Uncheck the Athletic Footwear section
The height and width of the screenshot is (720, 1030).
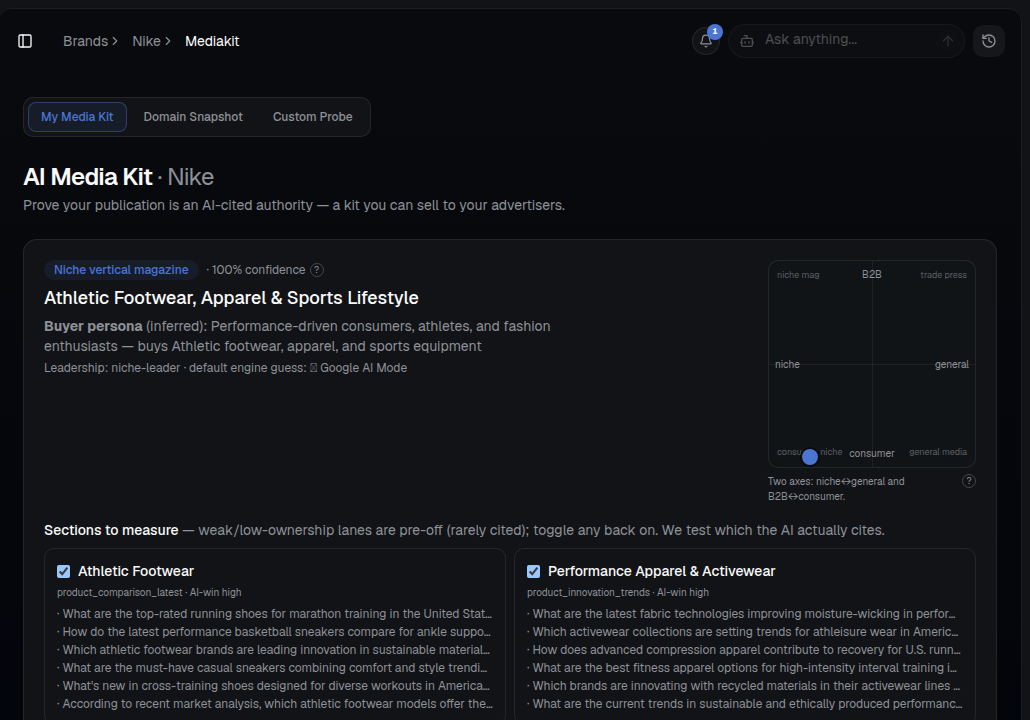click(64, 572)
